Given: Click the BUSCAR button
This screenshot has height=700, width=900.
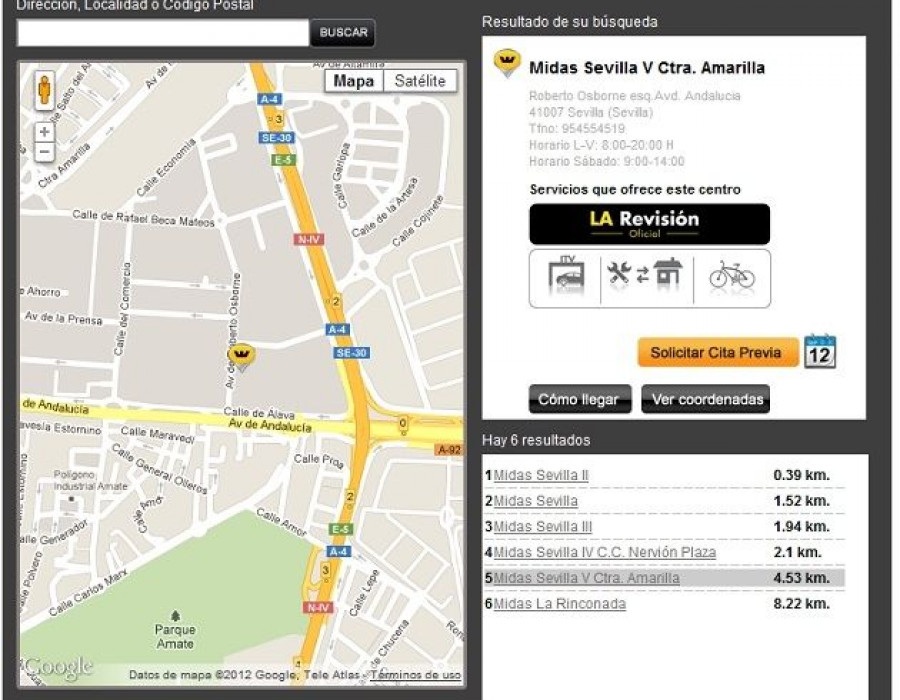Looking at the screenshot, I should click(x=343, y=33).
